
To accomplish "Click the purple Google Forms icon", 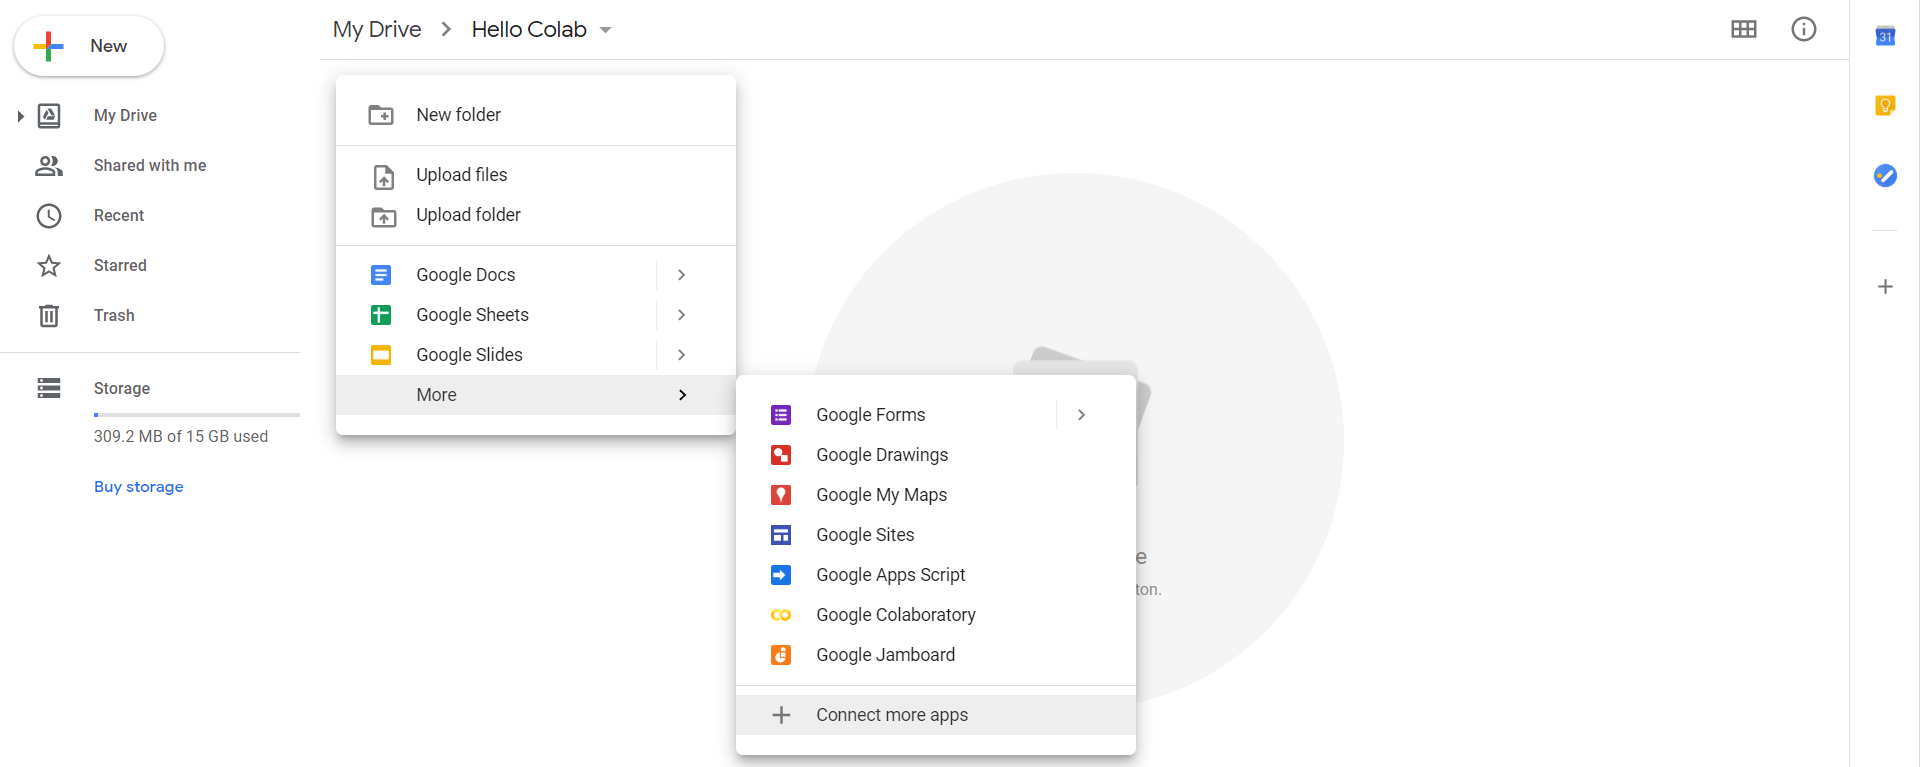I will tap(781, 415).
